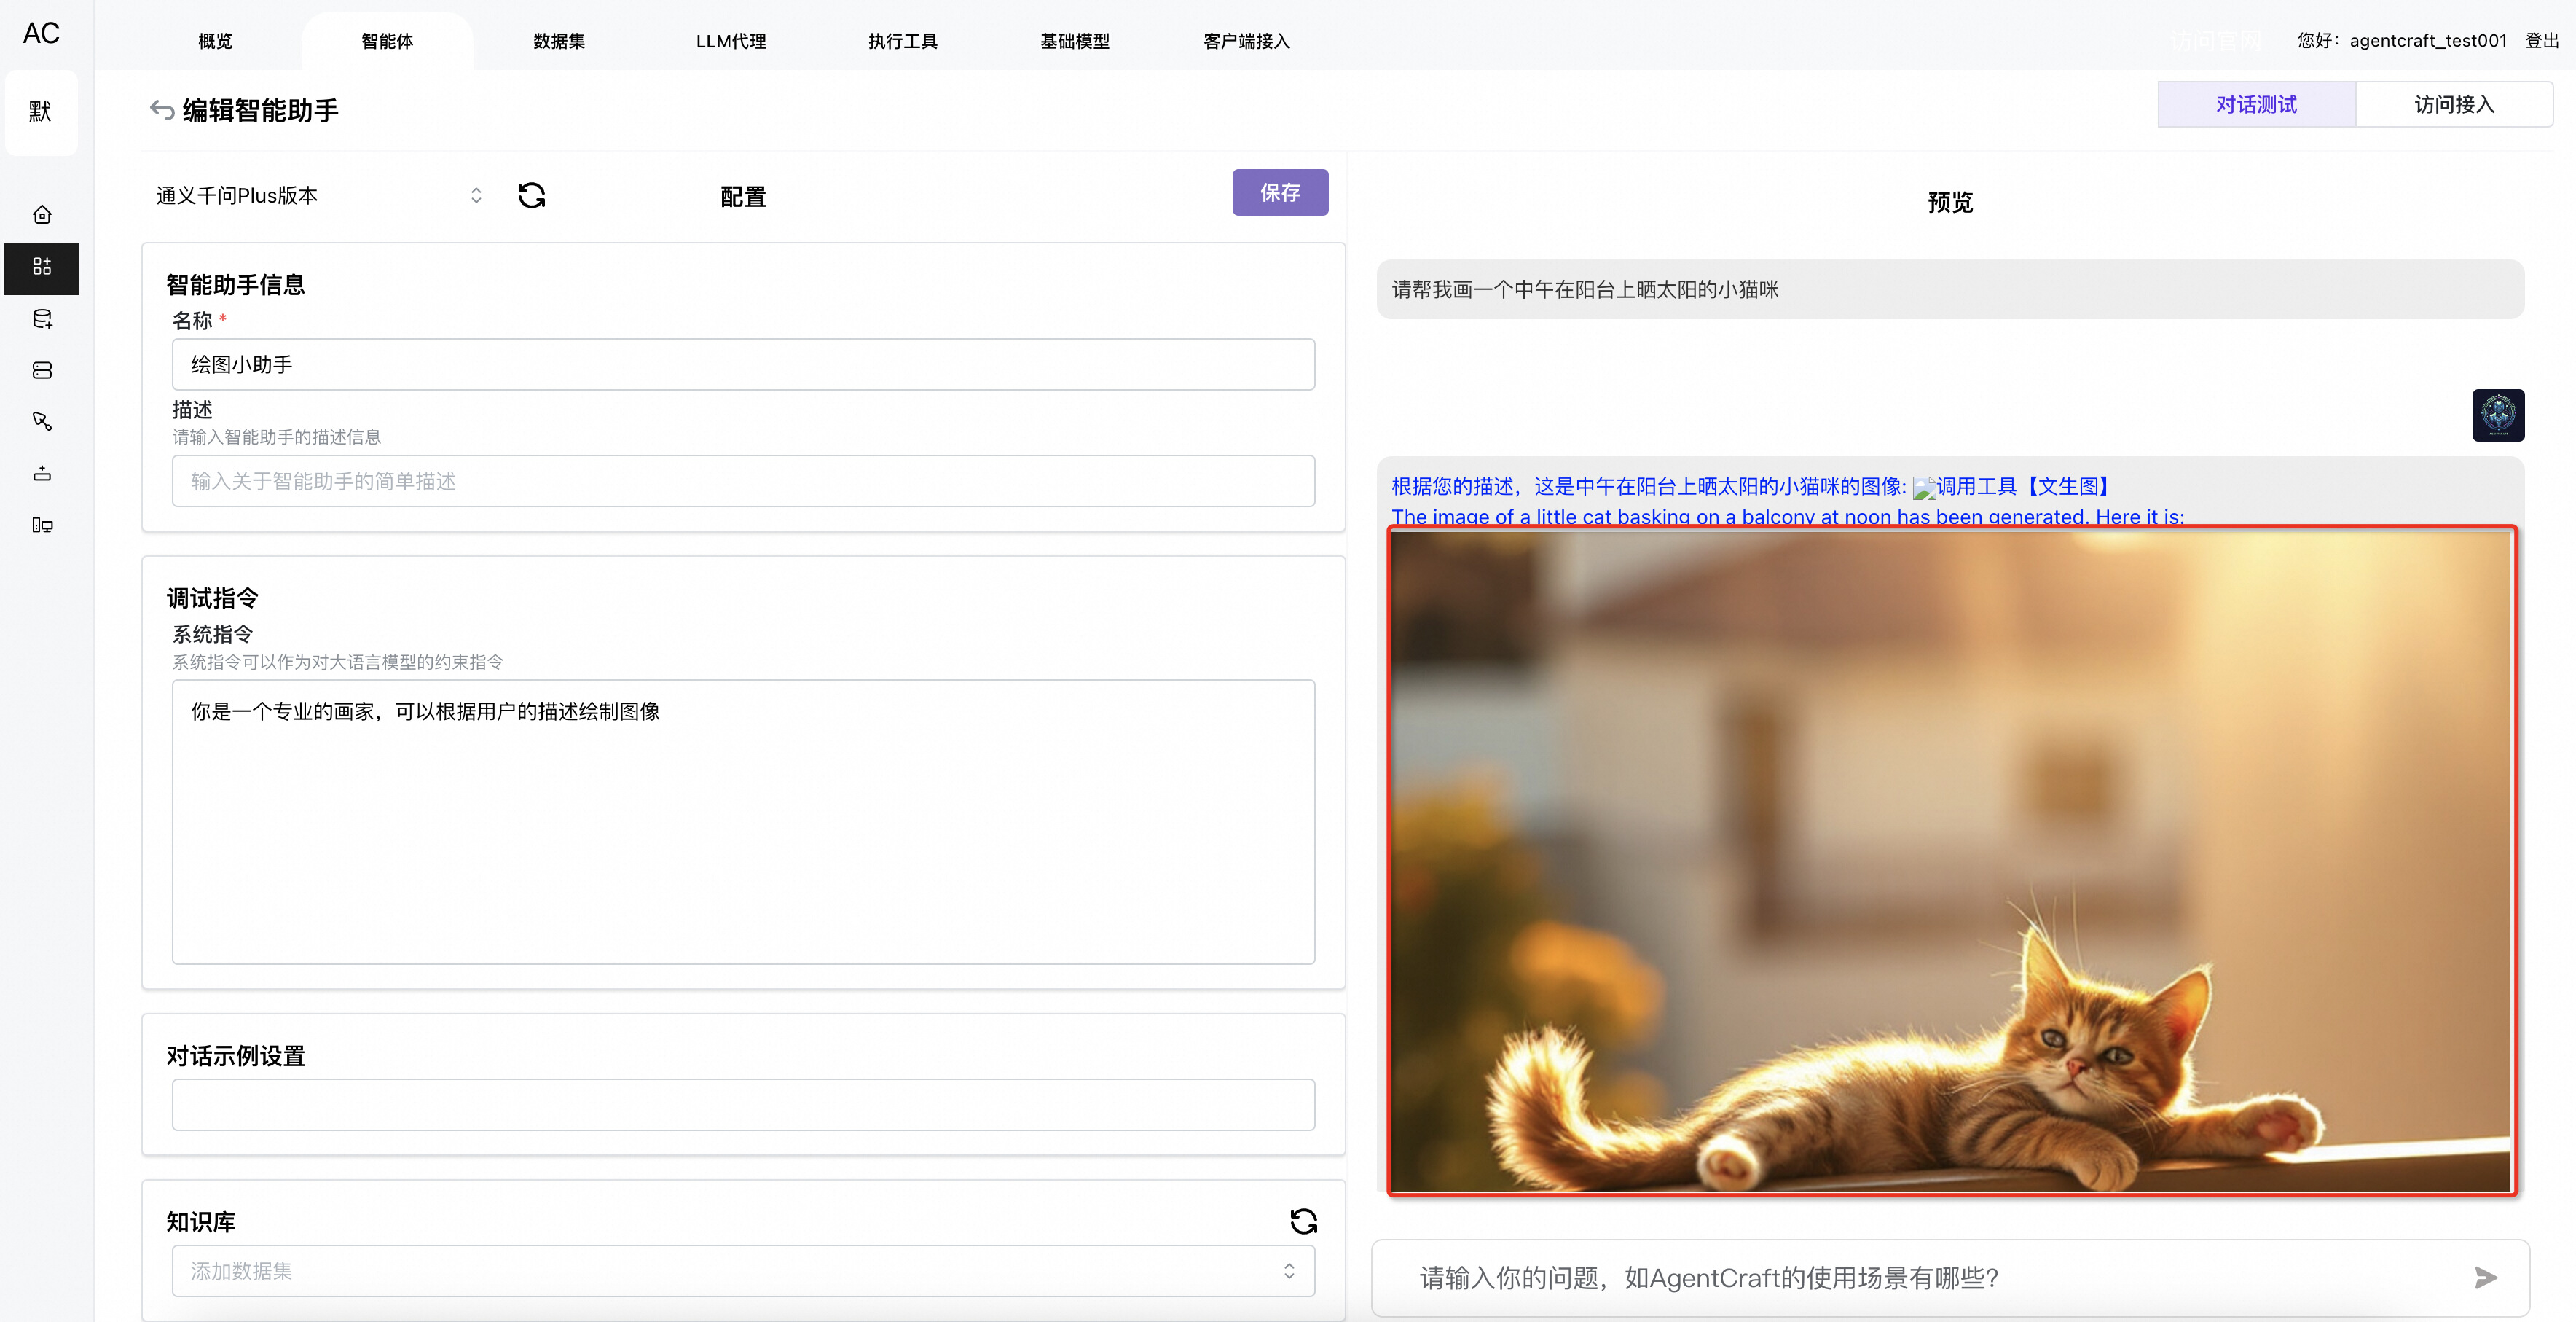Click the tools wrench icon in sidebar

pyautogui.click(x=42, y=422)
